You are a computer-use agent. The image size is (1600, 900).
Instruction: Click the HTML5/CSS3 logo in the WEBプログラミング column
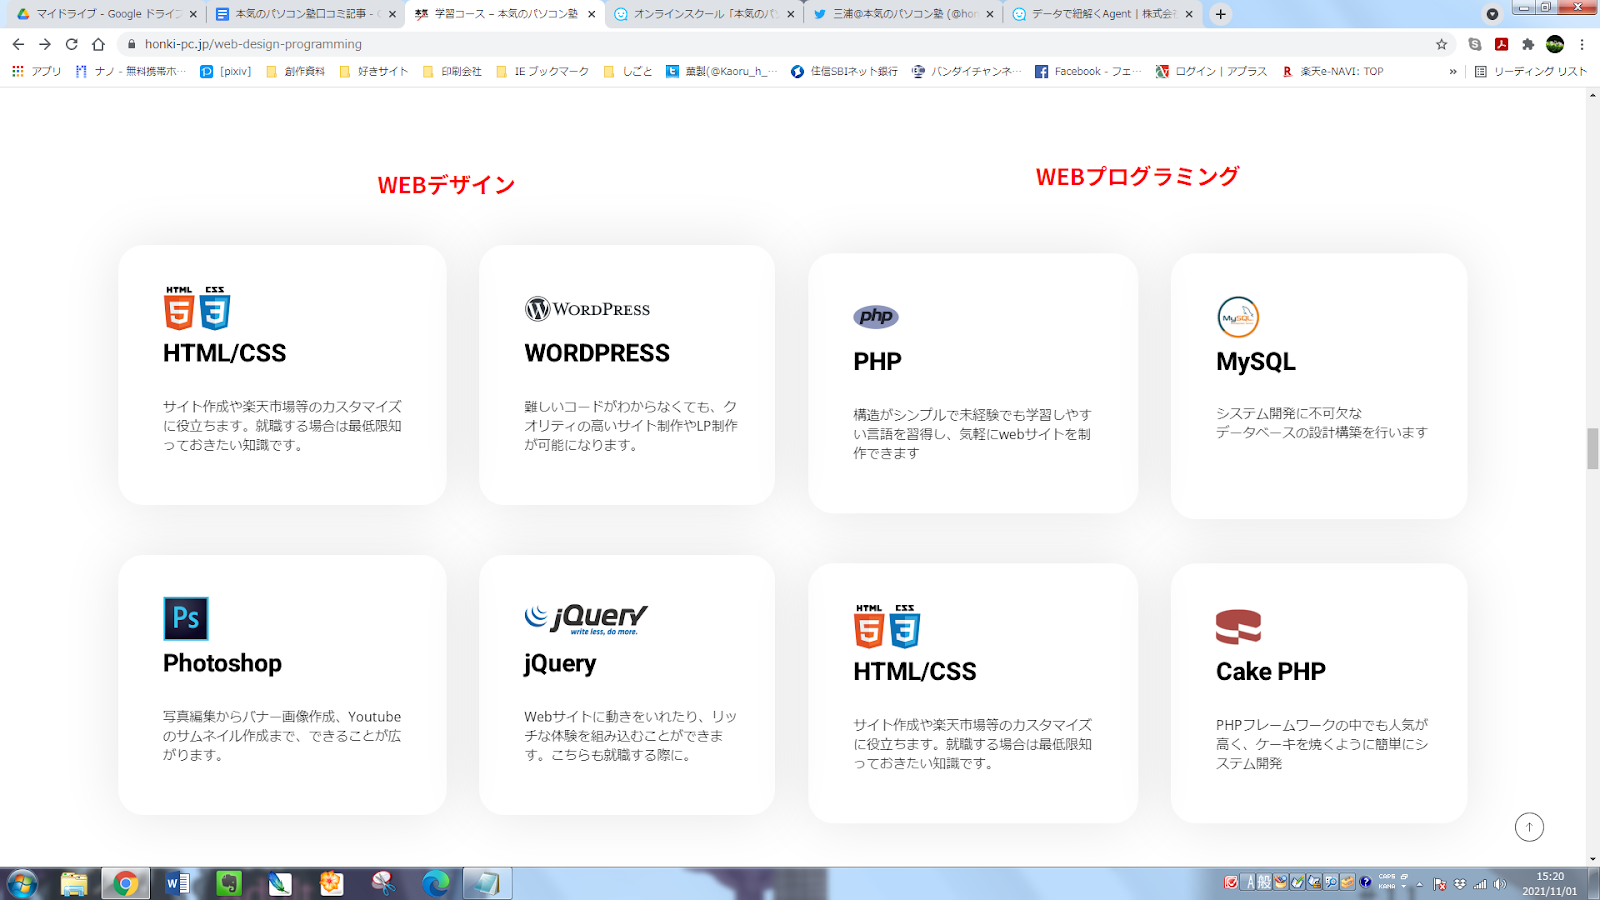click(887, 626)
